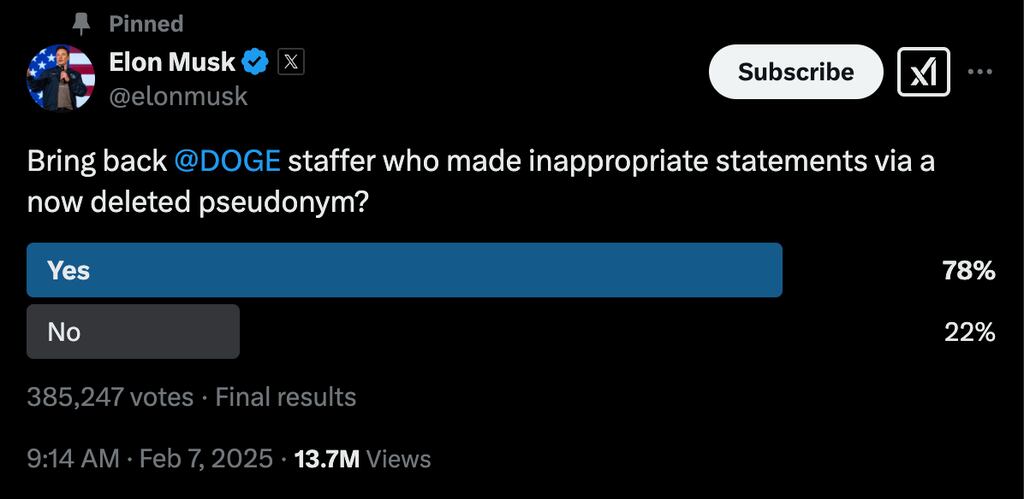
Task: Open the three-dot more options menu
Action: coord(980,72)
